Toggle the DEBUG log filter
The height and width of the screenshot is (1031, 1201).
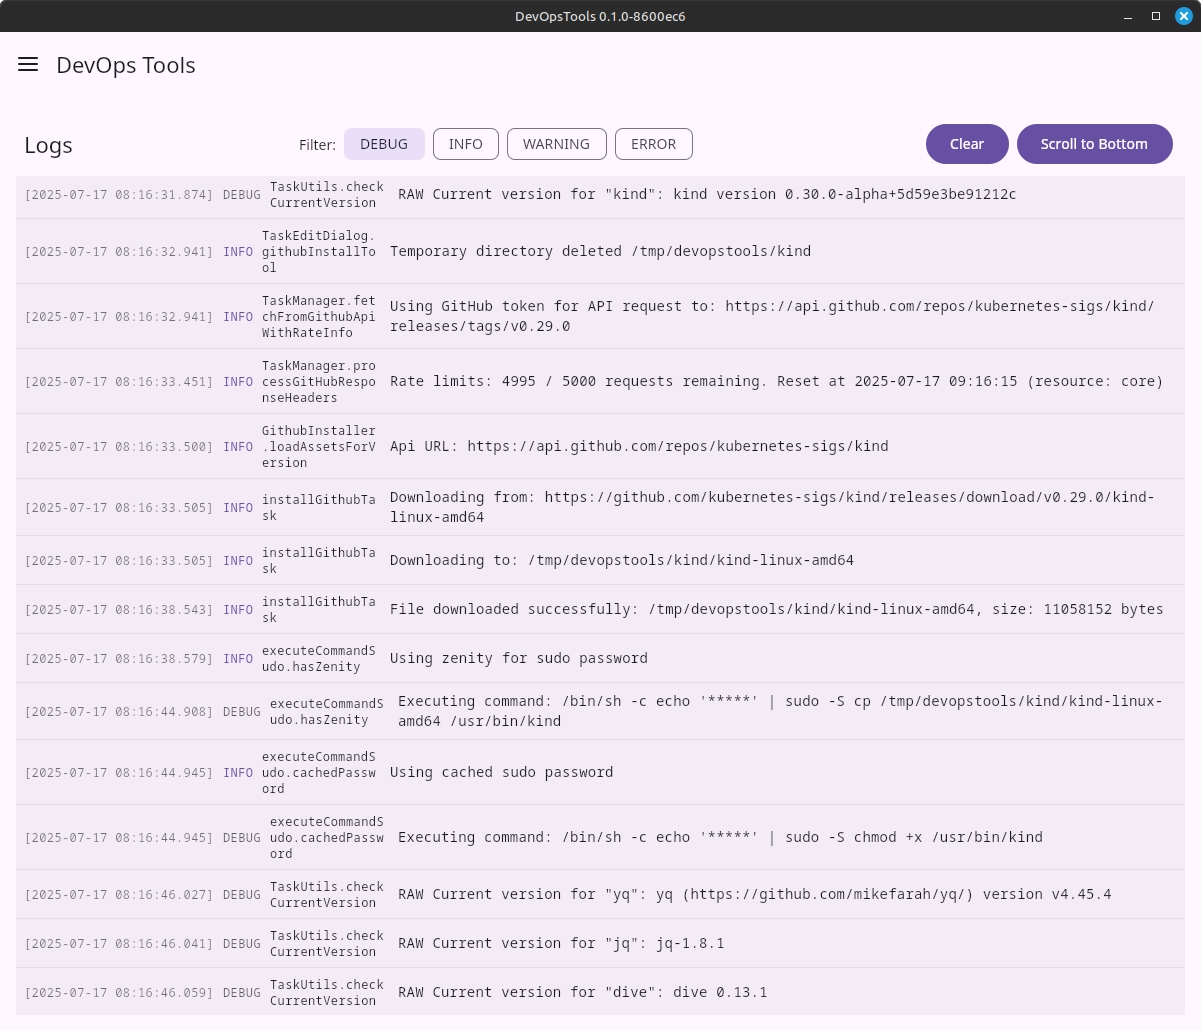click(384, 144)
